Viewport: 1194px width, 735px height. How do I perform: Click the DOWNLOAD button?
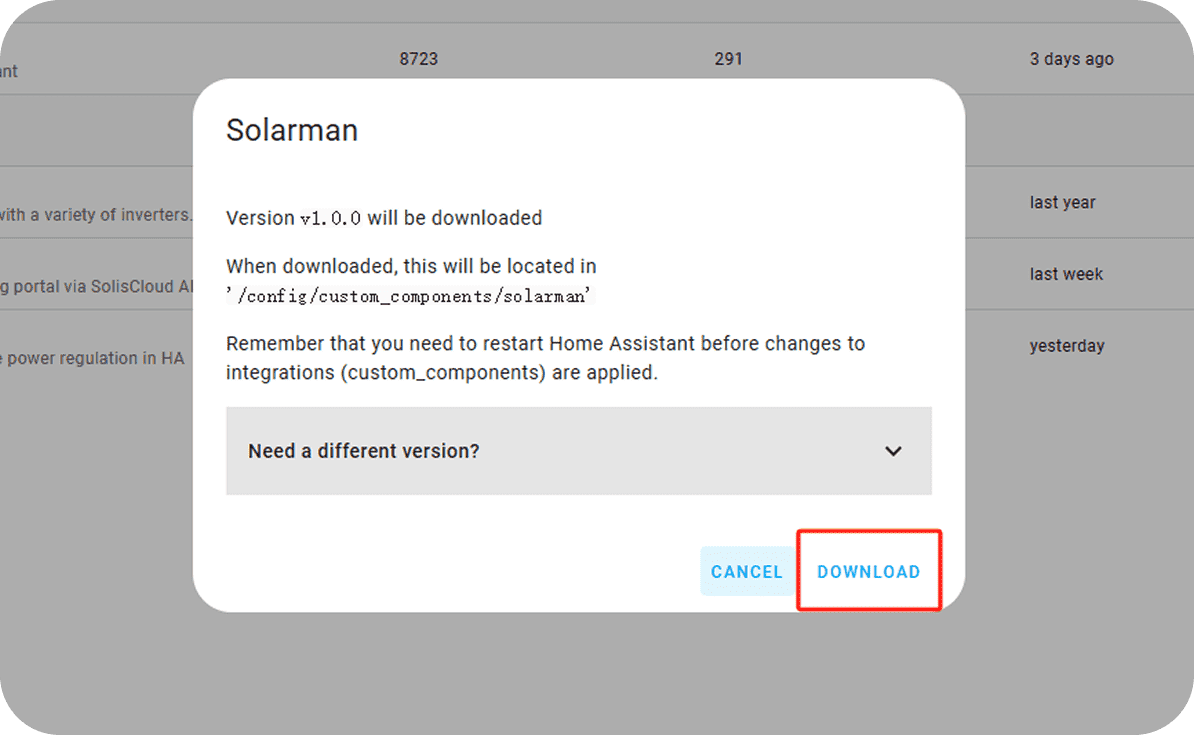(868, 572)
